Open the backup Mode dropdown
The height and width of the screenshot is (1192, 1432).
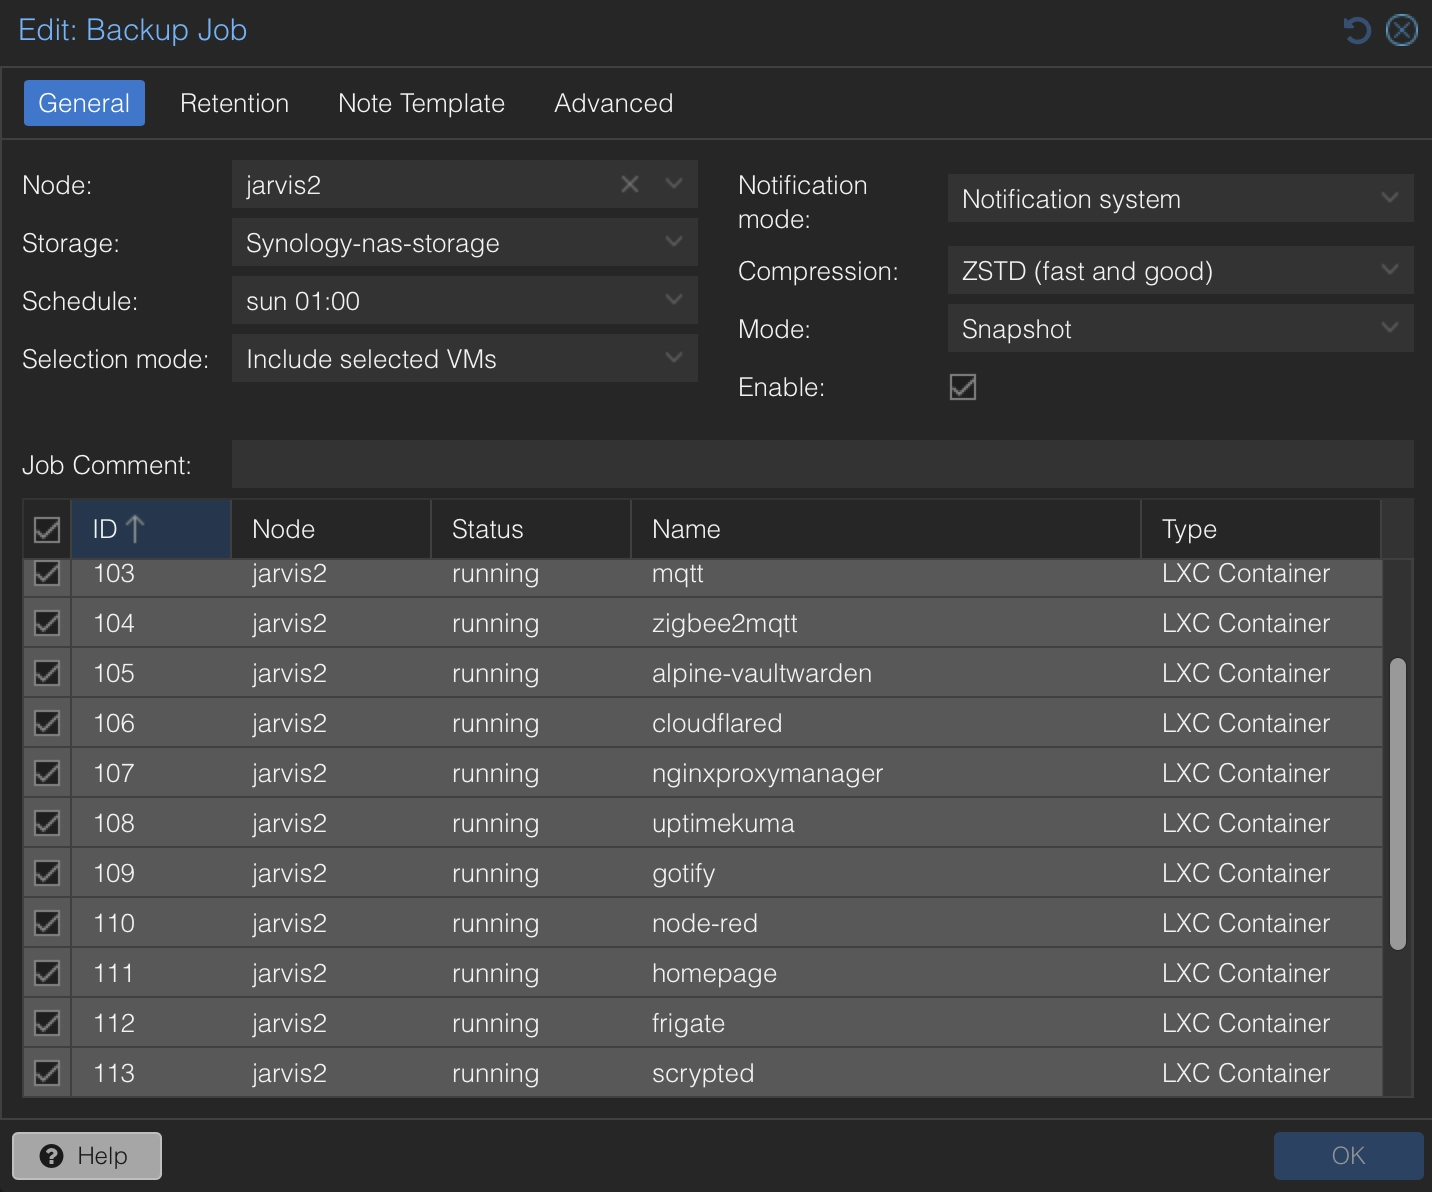[1389, 328]
